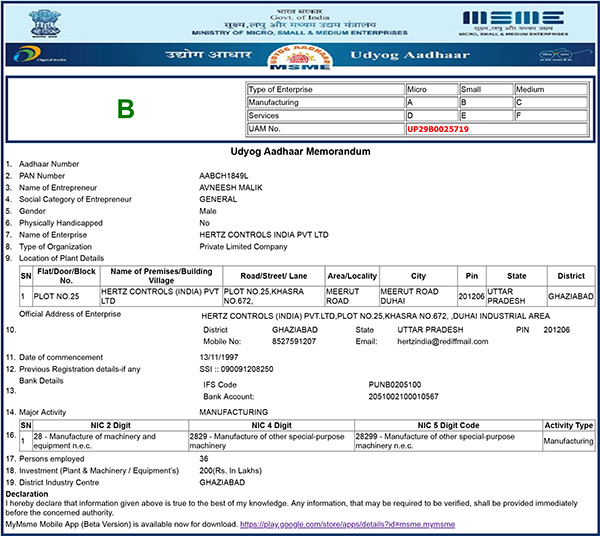The width and height of the screenshot is (600, 536).
Task: Click the Activity Type column header
Action: click(x=569, y=425)
